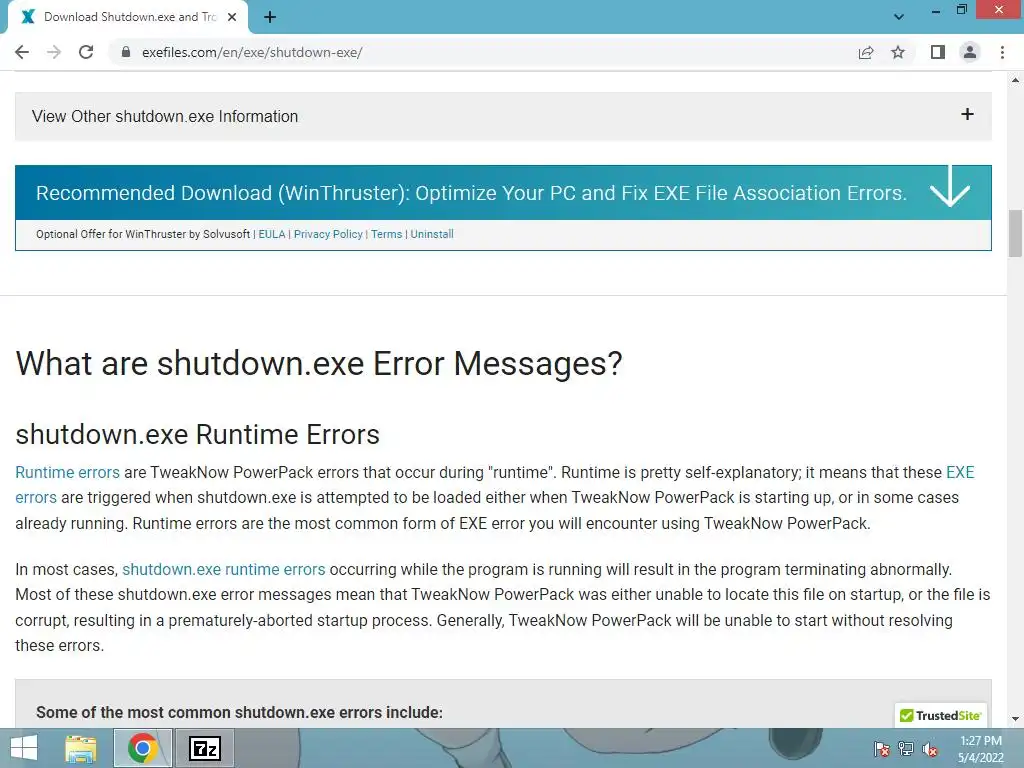
Task: Open the taskbar clock showing 1:27 PM
Action: pos(980,749)
